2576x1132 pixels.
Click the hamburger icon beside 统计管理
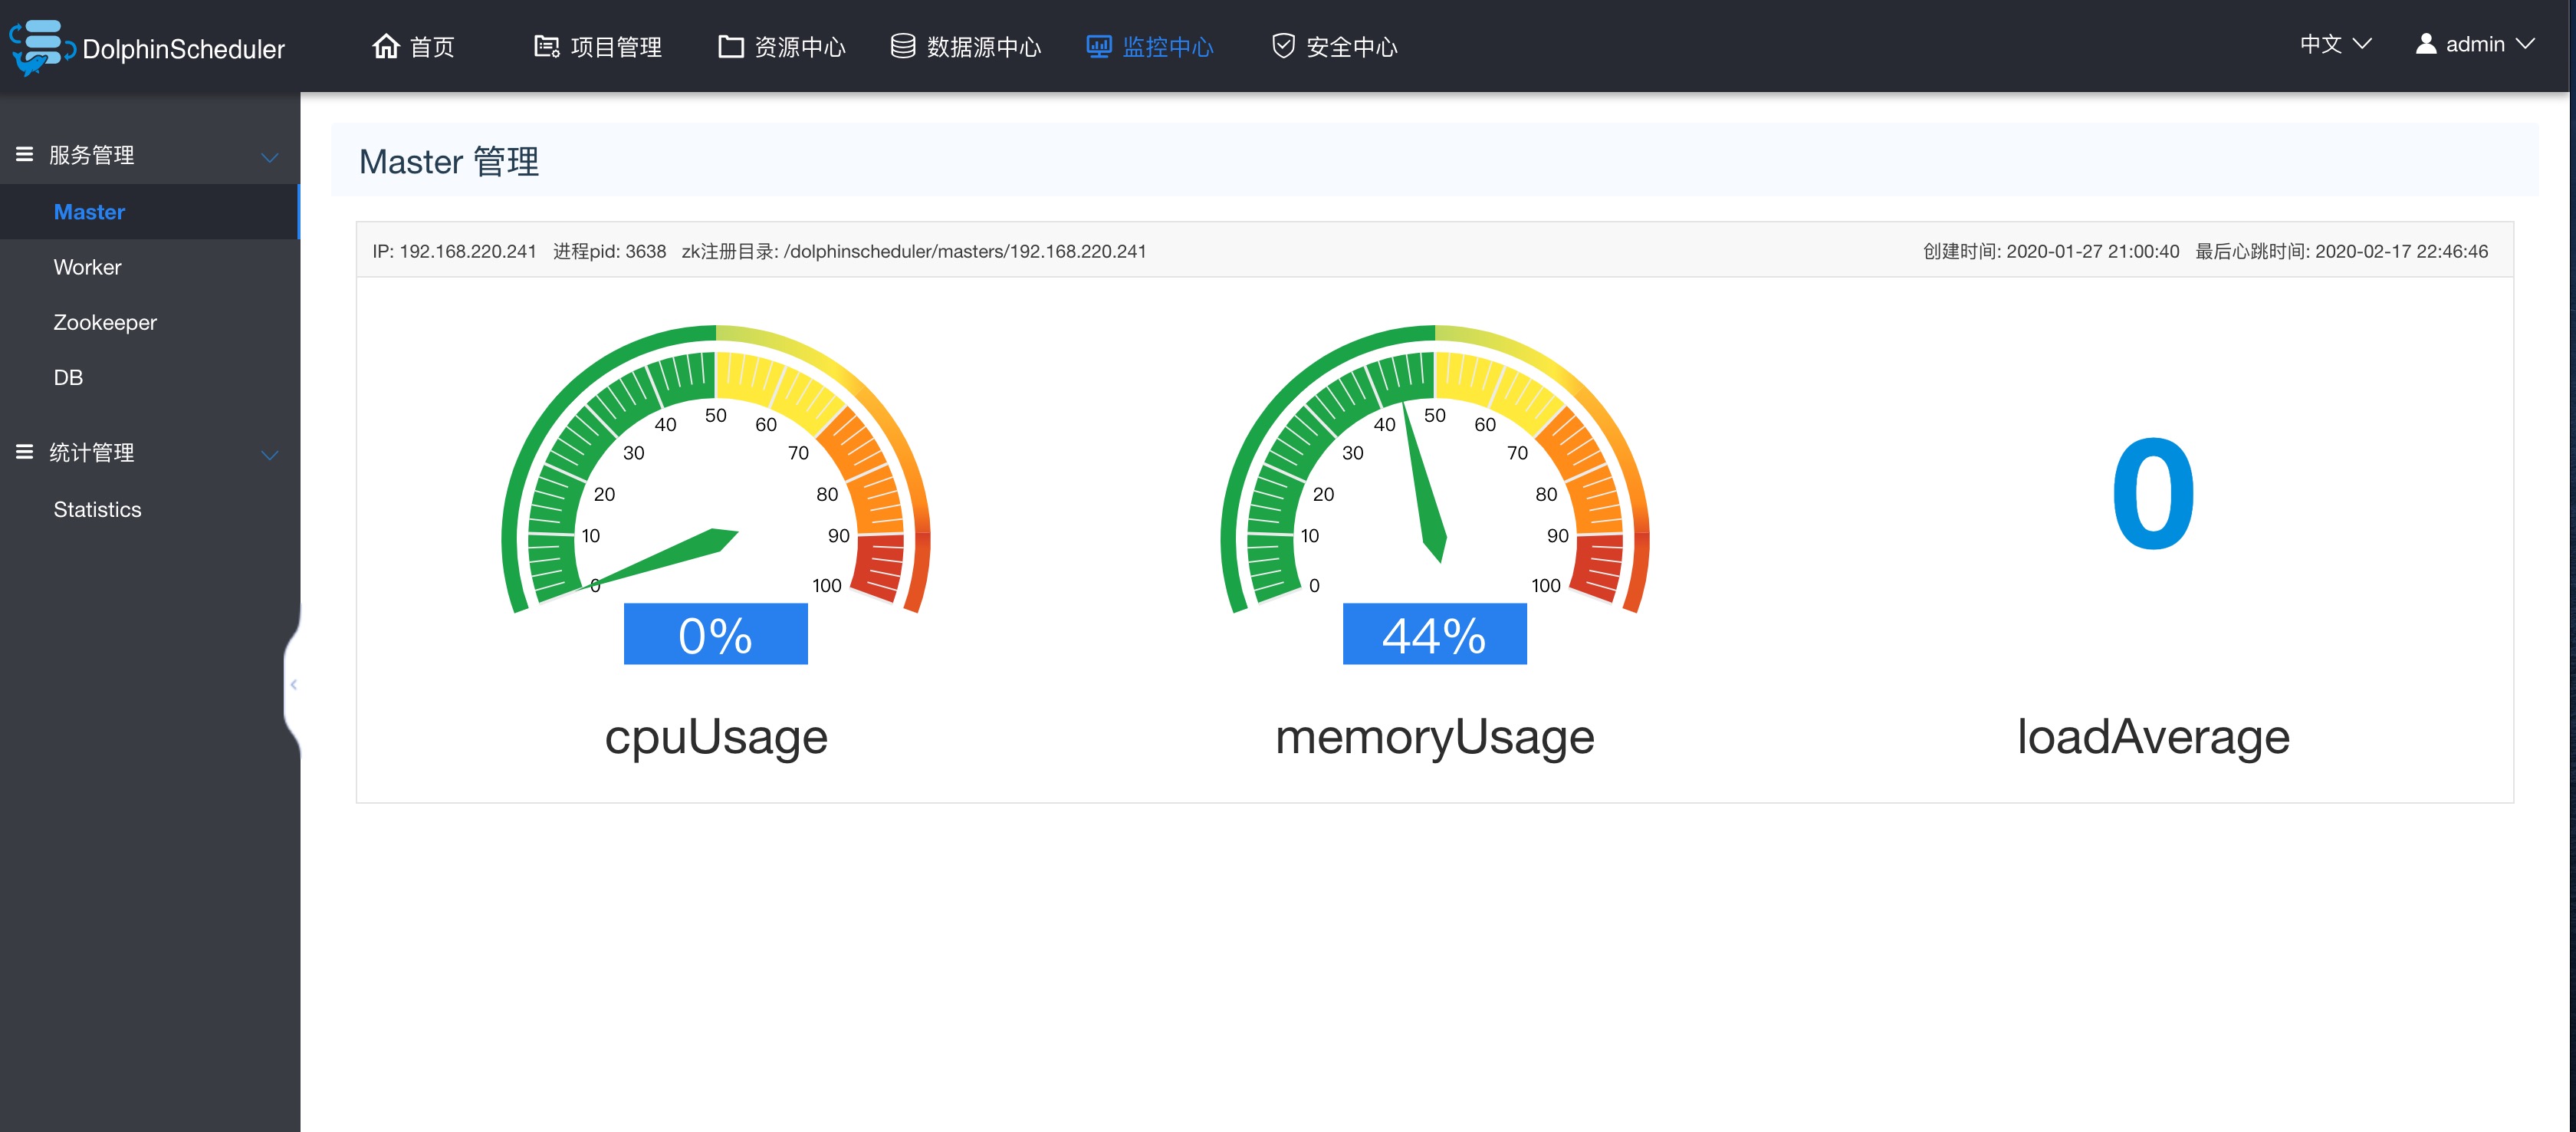[x=25, y=452]
